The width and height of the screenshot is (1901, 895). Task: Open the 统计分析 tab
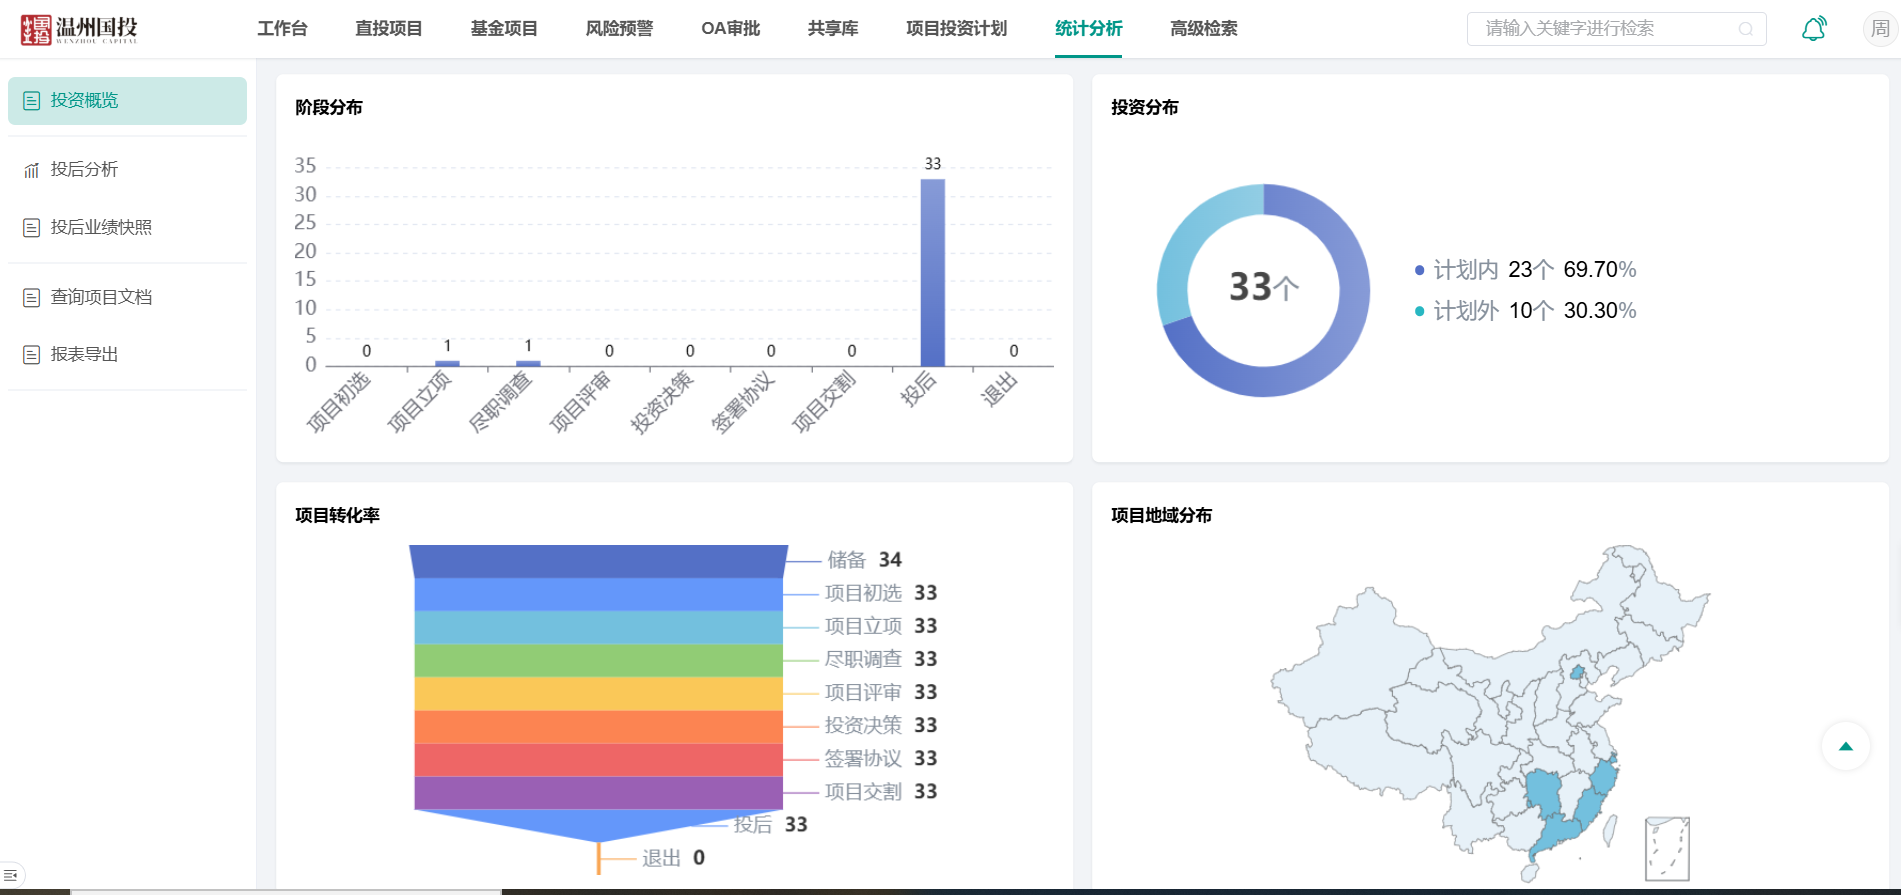1088,29
